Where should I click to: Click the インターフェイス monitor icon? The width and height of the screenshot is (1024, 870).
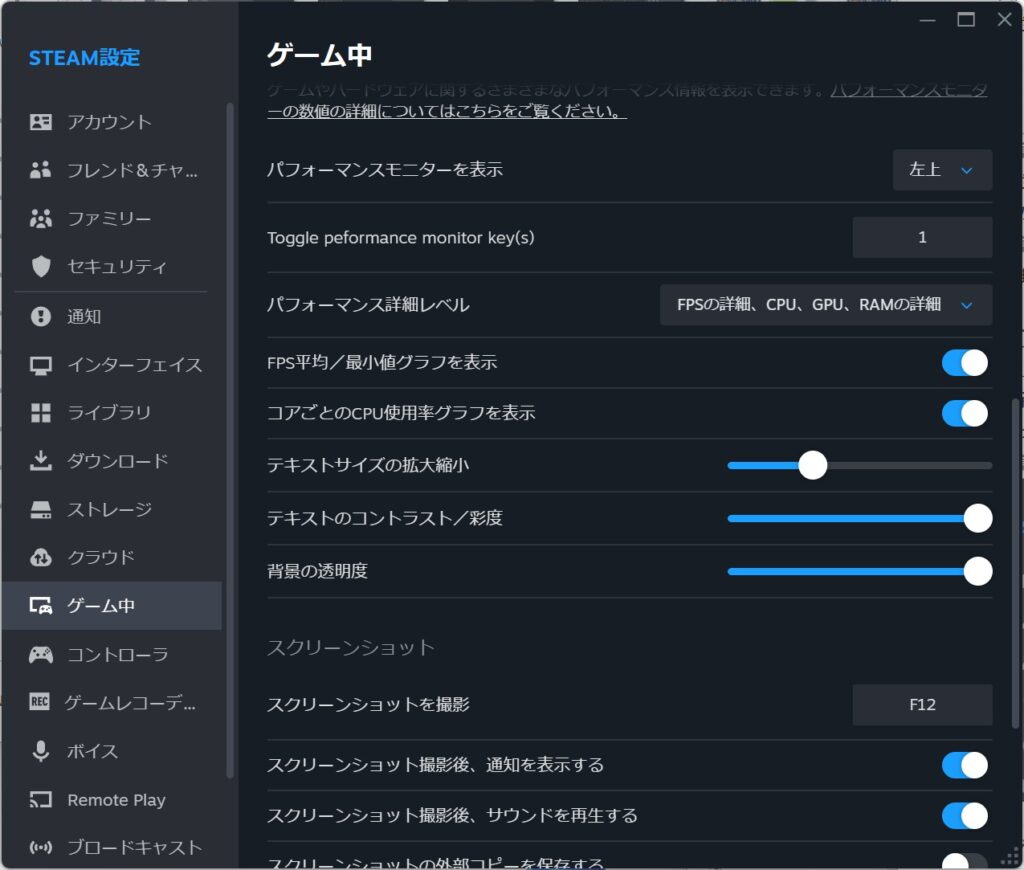coord(40,364)
